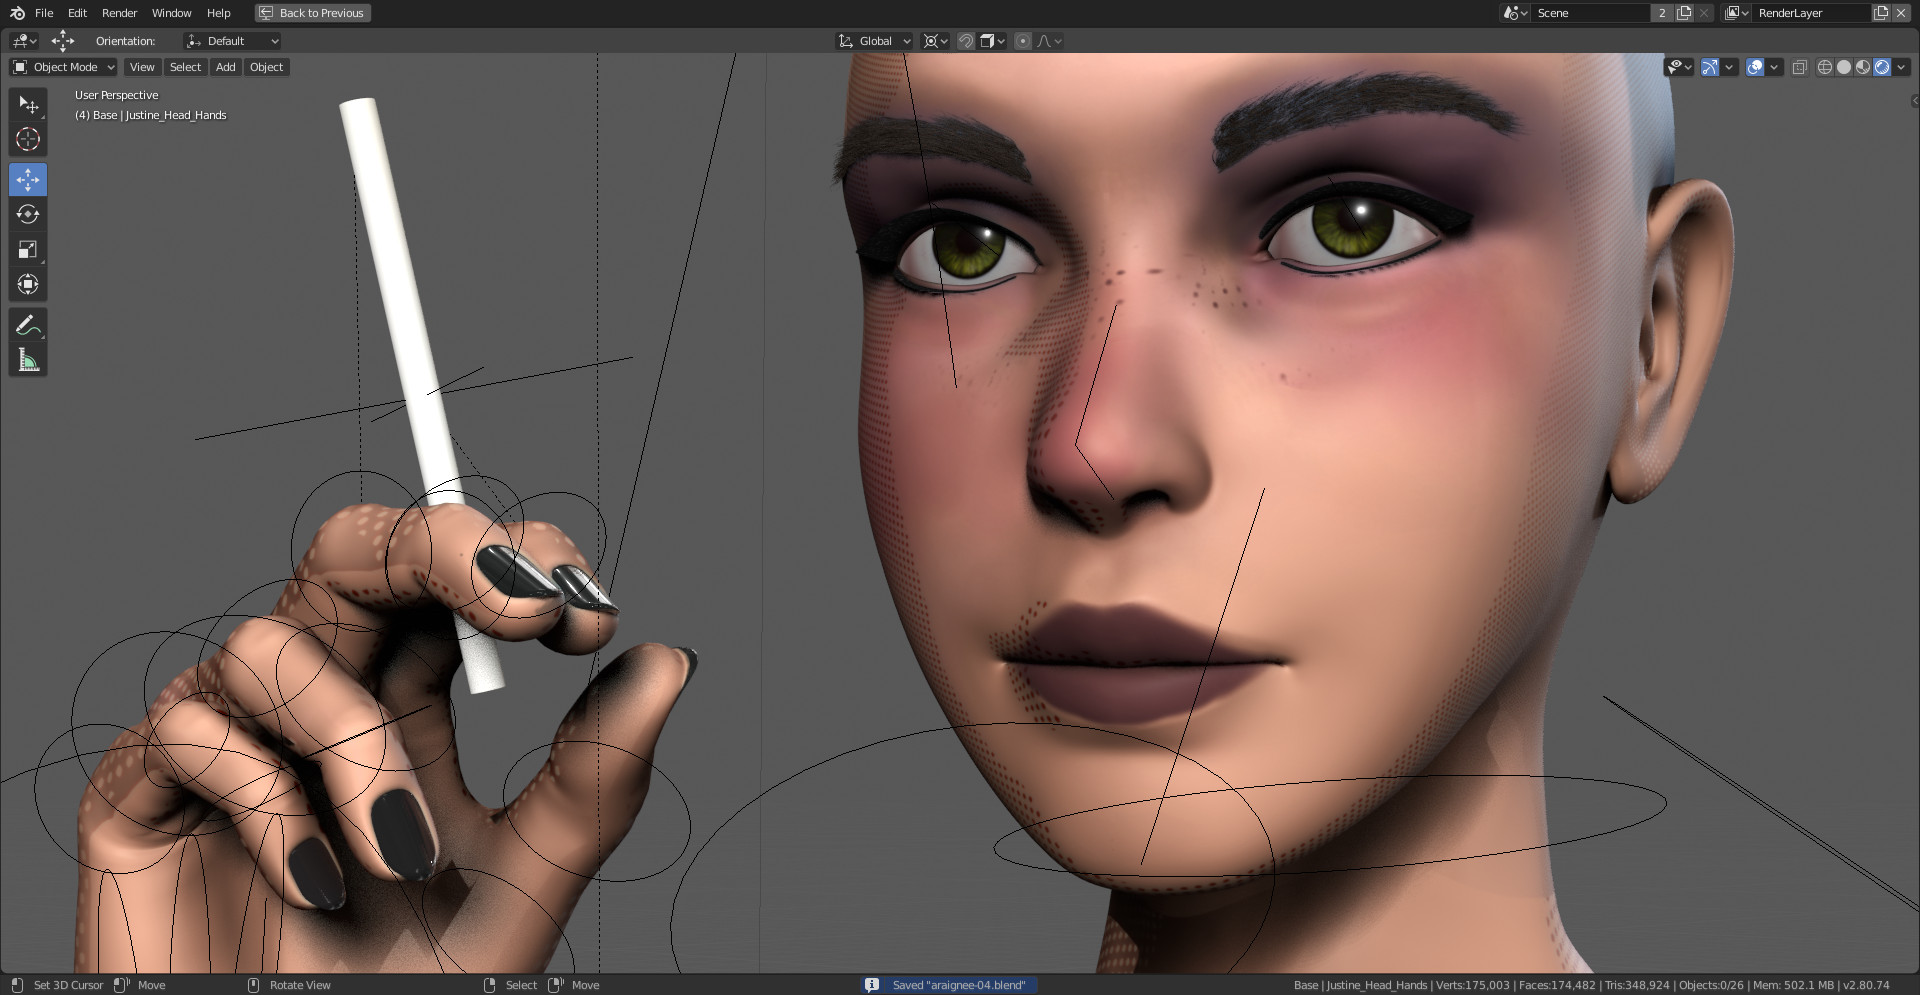Open object type visibility popover
This screenshot has height=995, width=1920.
[x=1679, y=67]
